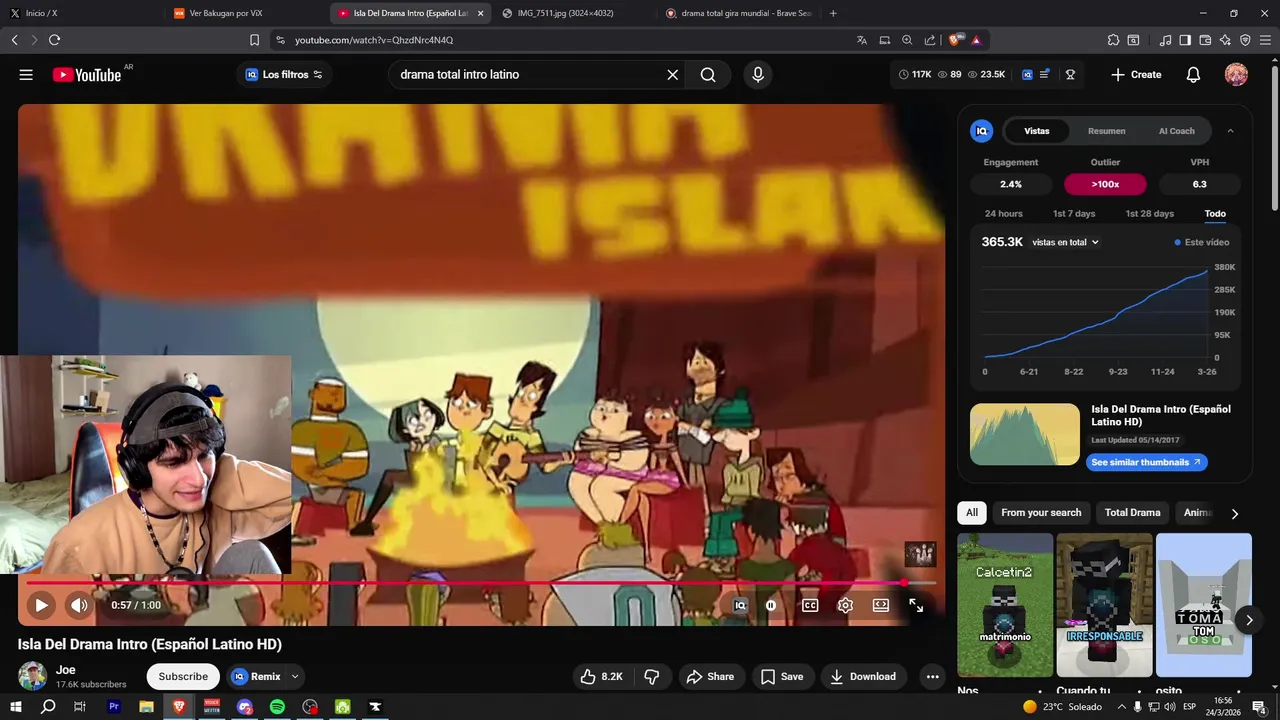This screenshot has height=720, width=1280.
Task: Open the music note playlist icon in toolbar
Action: [1165, 40]
